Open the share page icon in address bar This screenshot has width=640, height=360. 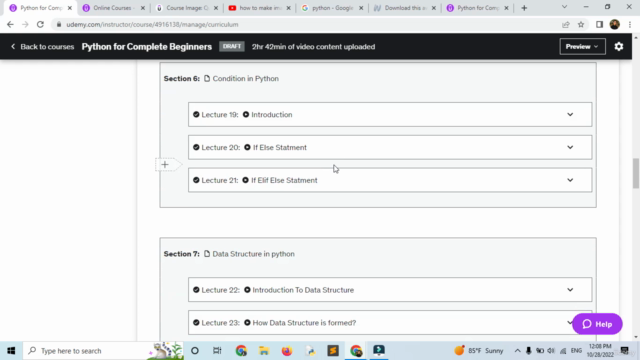(566, 24)
